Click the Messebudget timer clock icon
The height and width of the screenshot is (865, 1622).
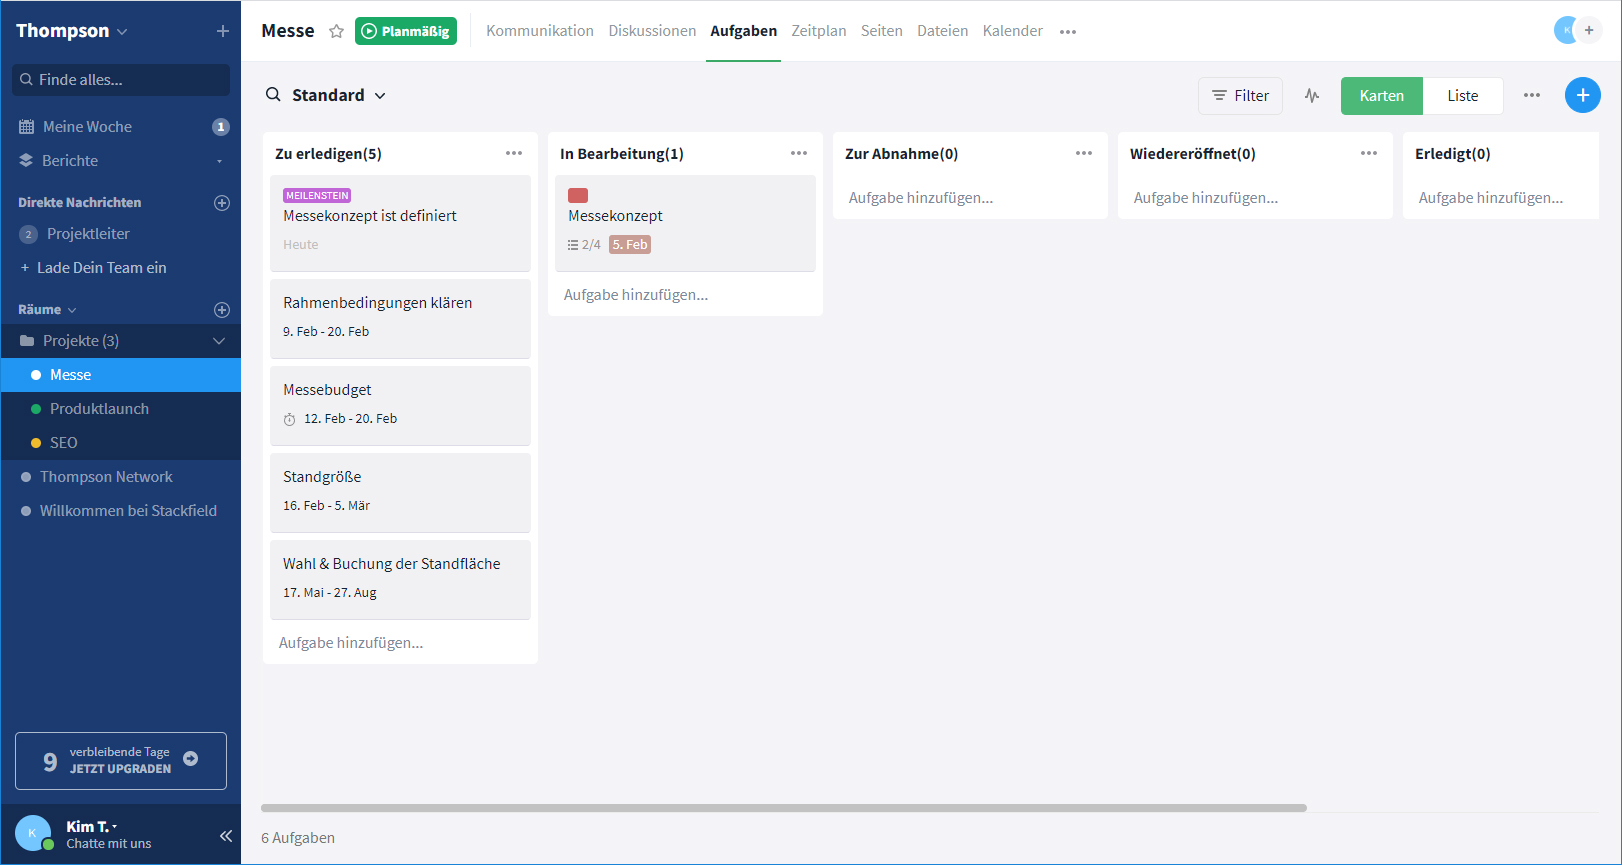coord(290,419)
